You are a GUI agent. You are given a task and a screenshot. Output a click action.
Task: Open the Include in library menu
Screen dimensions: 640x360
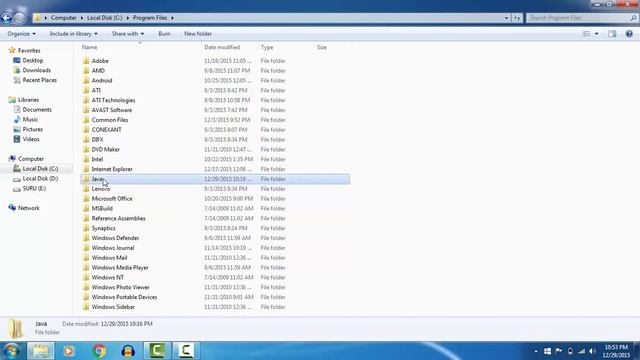click(73, 34)
